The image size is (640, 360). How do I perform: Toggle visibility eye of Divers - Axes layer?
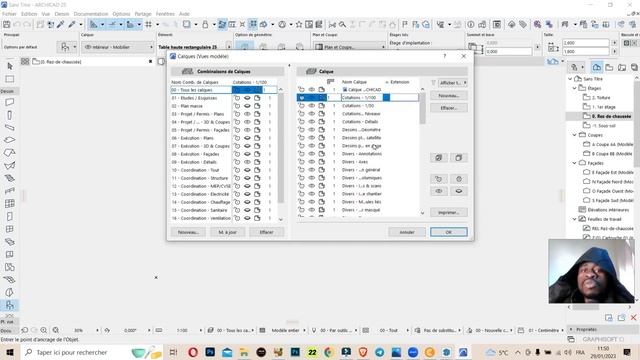tap(311, 162)
